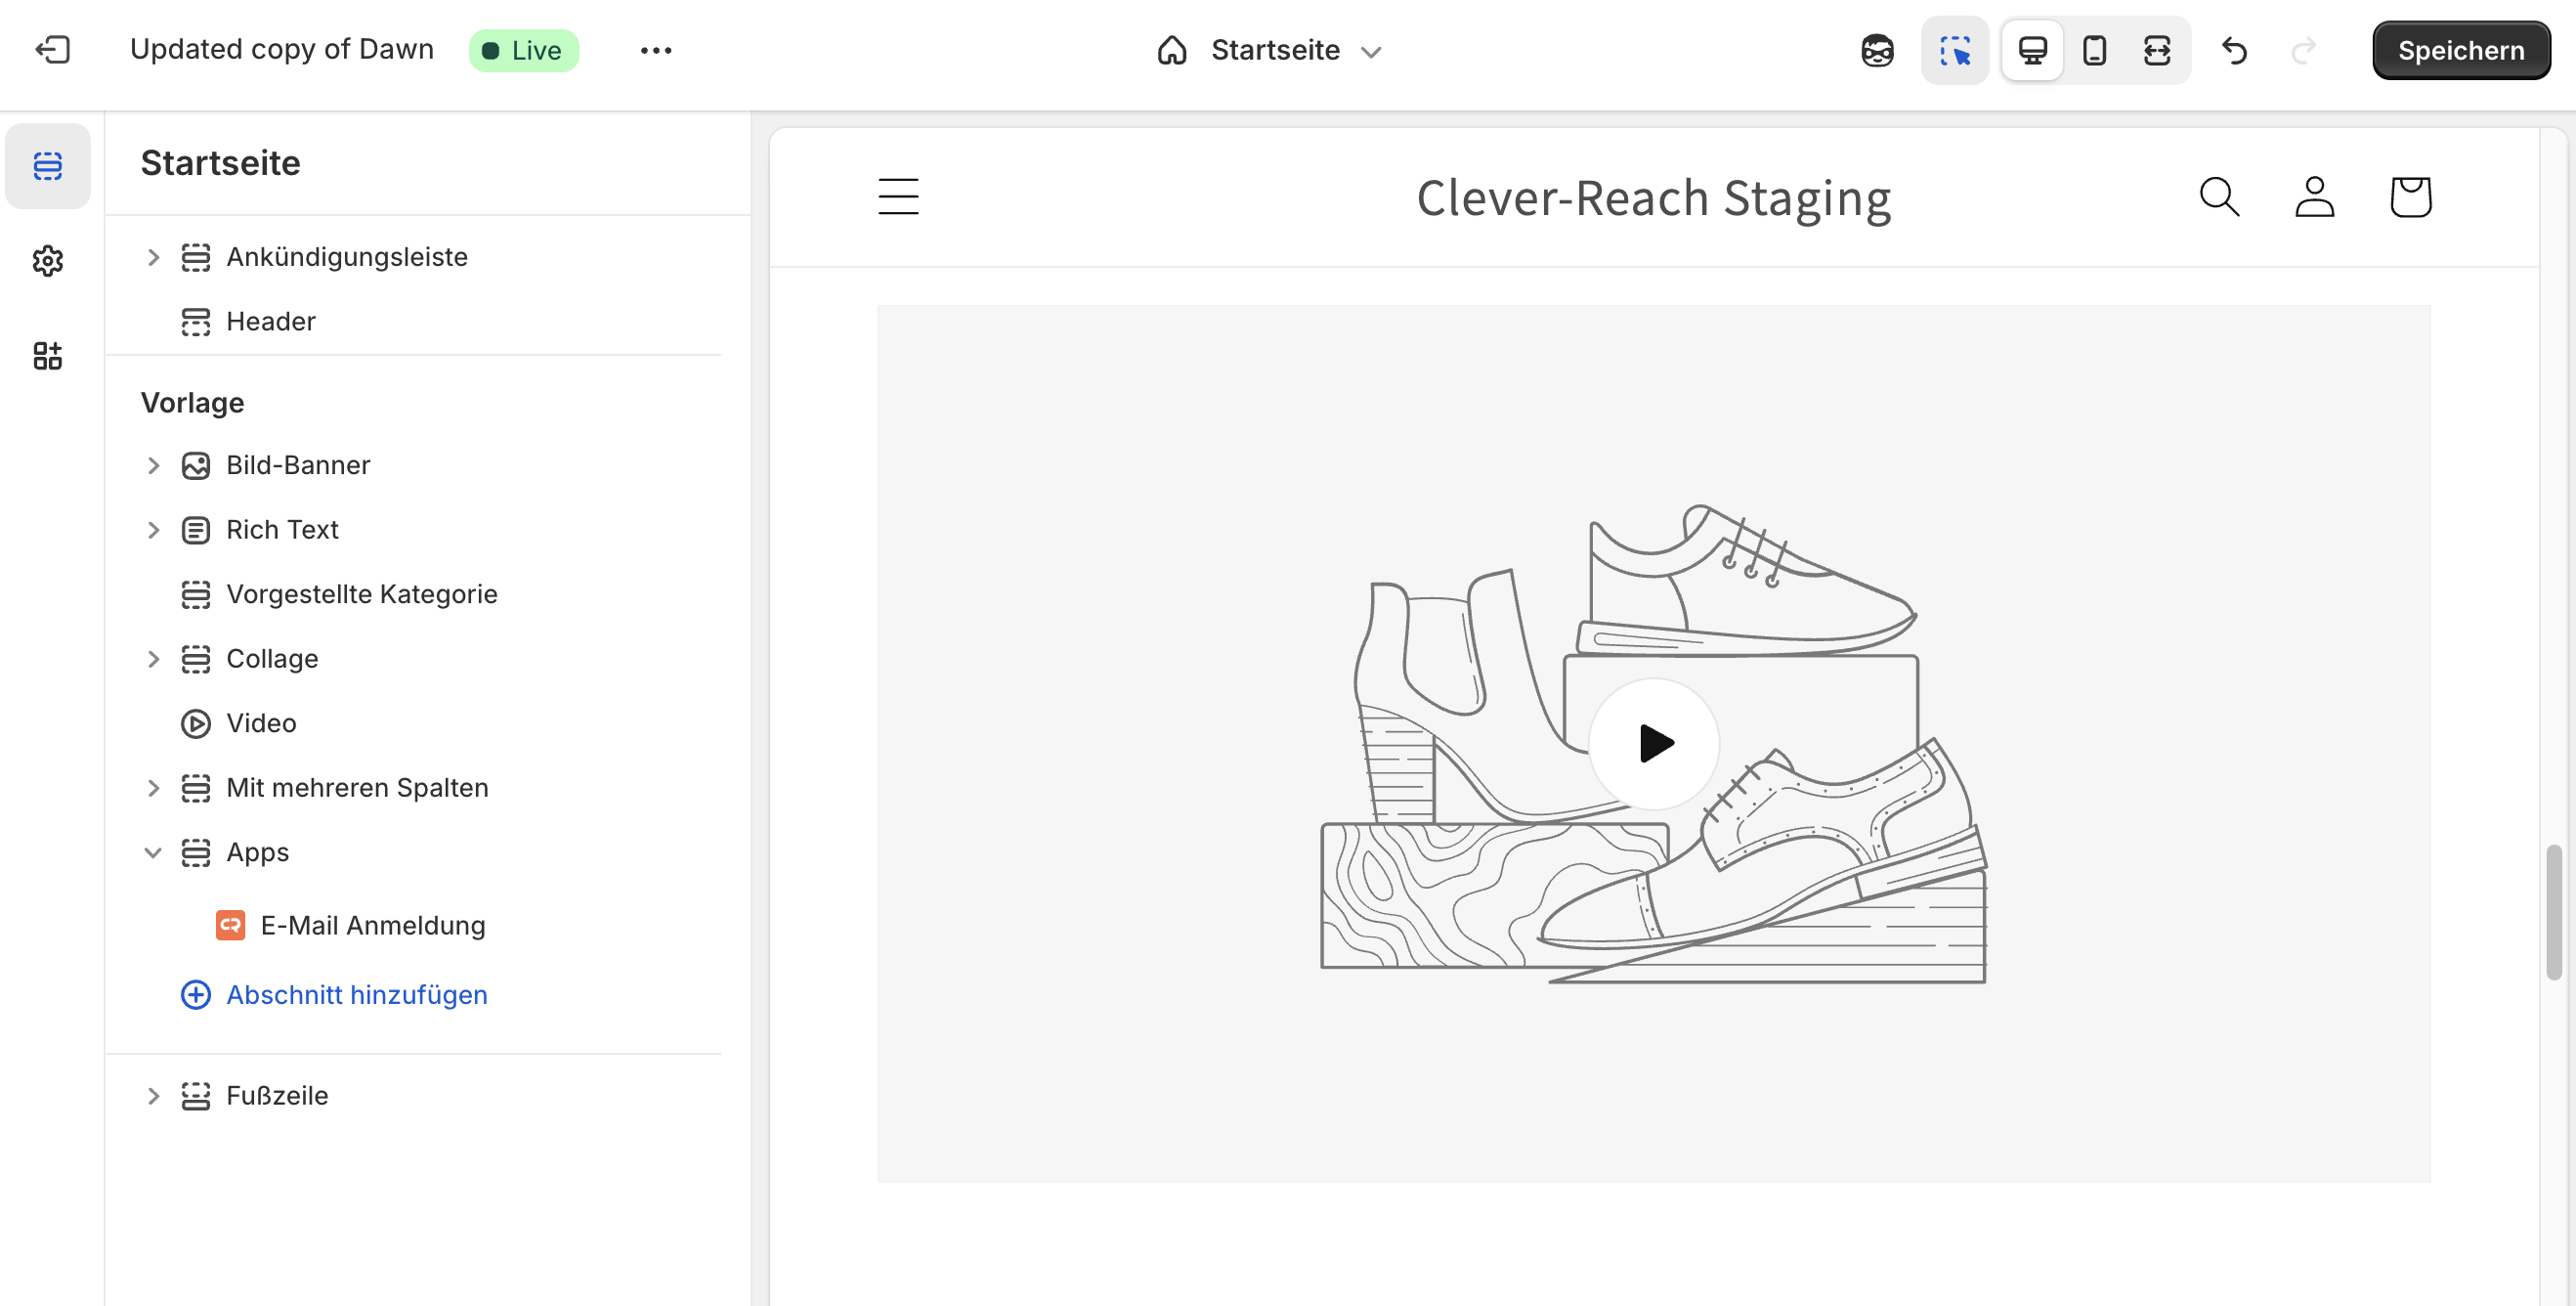Screen dimensions: 2576x1306
Task: Expand Mit mehreren Spalten section
Action: [x=153, y=788]
